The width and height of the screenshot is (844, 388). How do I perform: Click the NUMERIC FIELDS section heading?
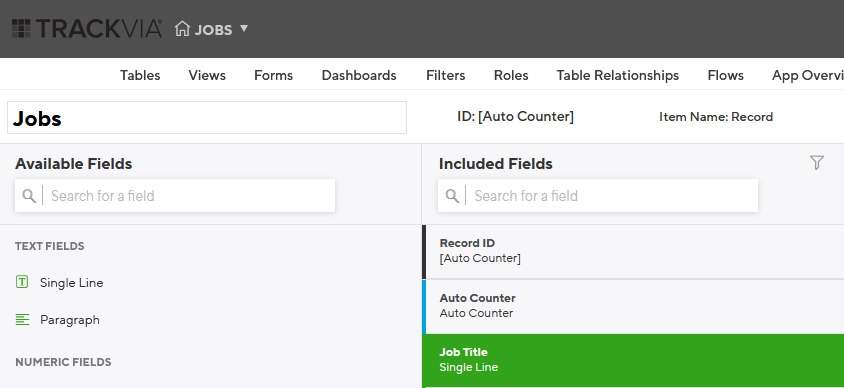click(x=63, y=362)
